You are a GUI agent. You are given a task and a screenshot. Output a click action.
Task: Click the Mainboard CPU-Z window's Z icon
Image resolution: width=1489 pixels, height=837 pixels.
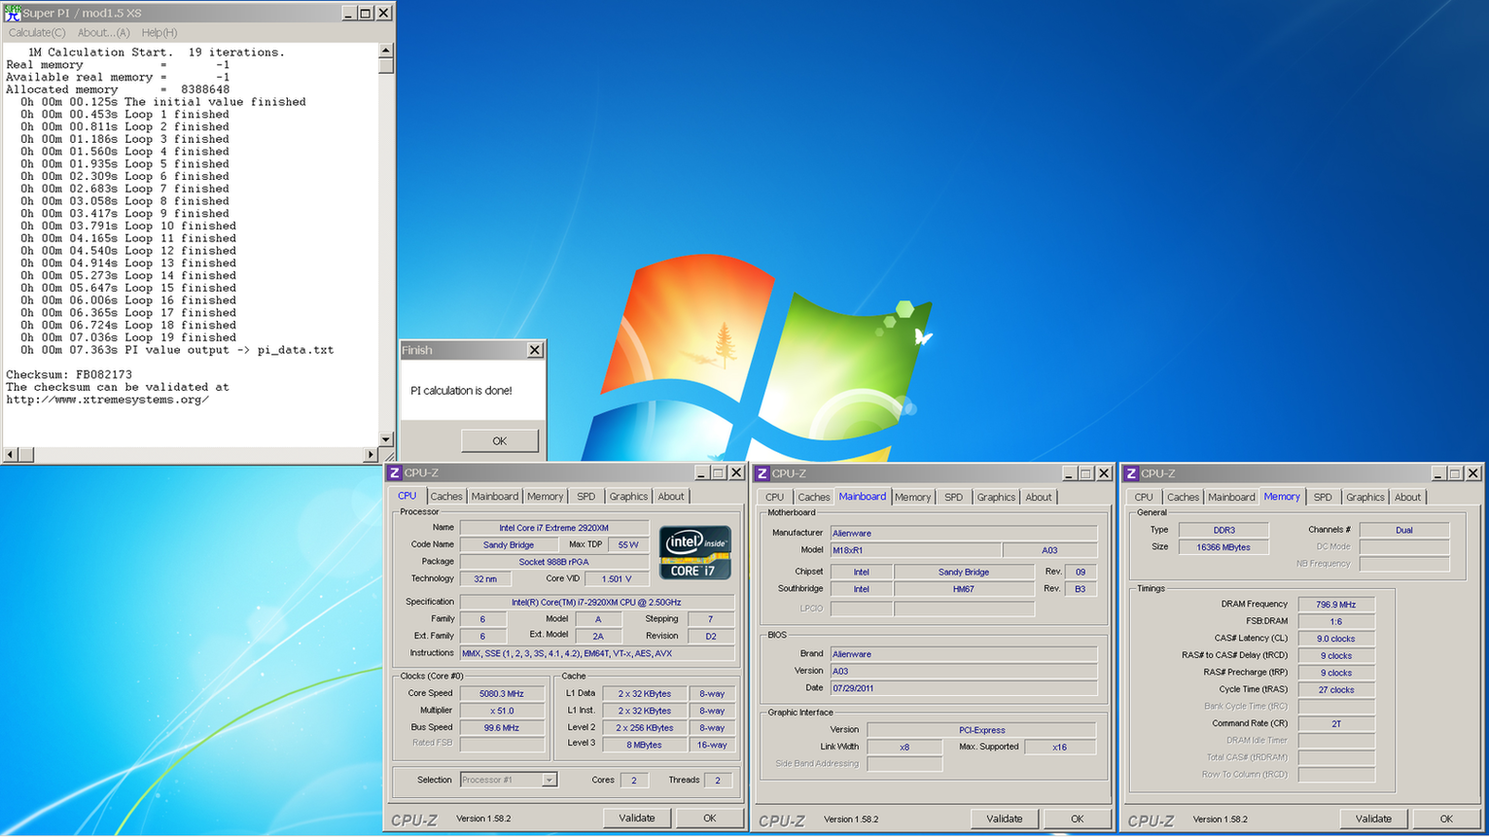[x=762, y=474]
